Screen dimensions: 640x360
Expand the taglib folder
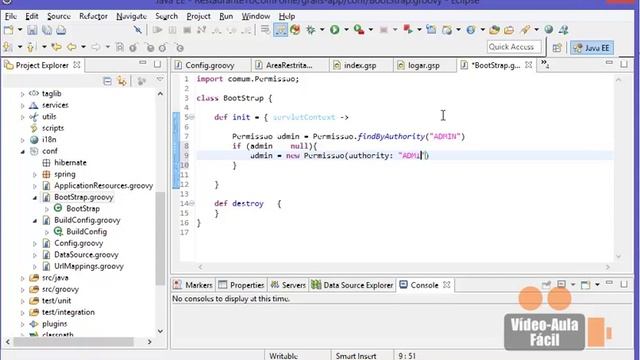click(22, 94)
